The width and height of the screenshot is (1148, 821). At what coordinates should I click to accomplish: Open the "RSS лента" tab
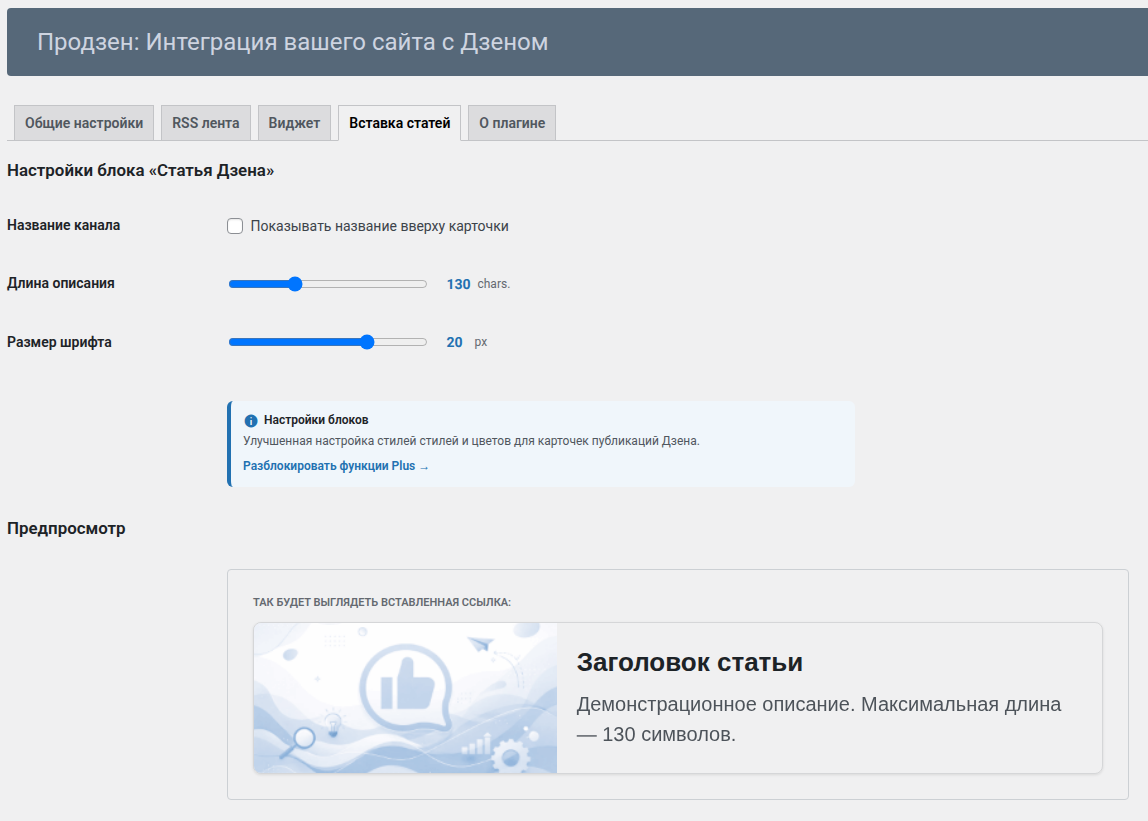(205, 122)
